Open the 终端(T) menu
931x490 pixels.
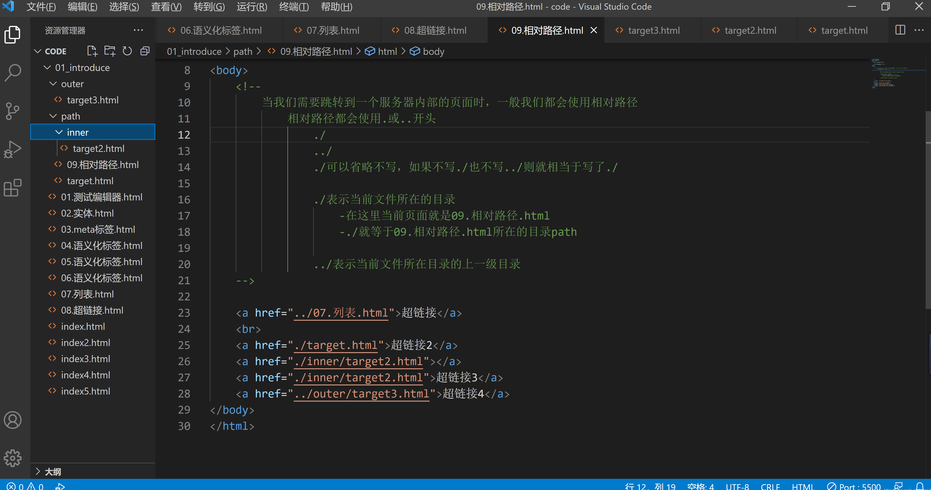point(294,7)
